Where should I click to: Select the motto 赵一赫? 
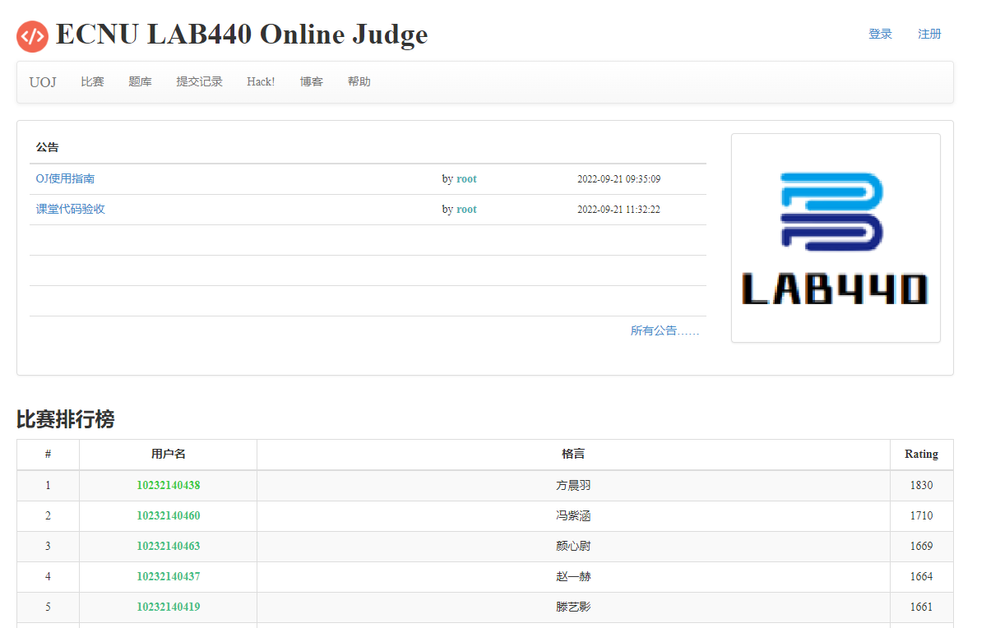(573, 576)
